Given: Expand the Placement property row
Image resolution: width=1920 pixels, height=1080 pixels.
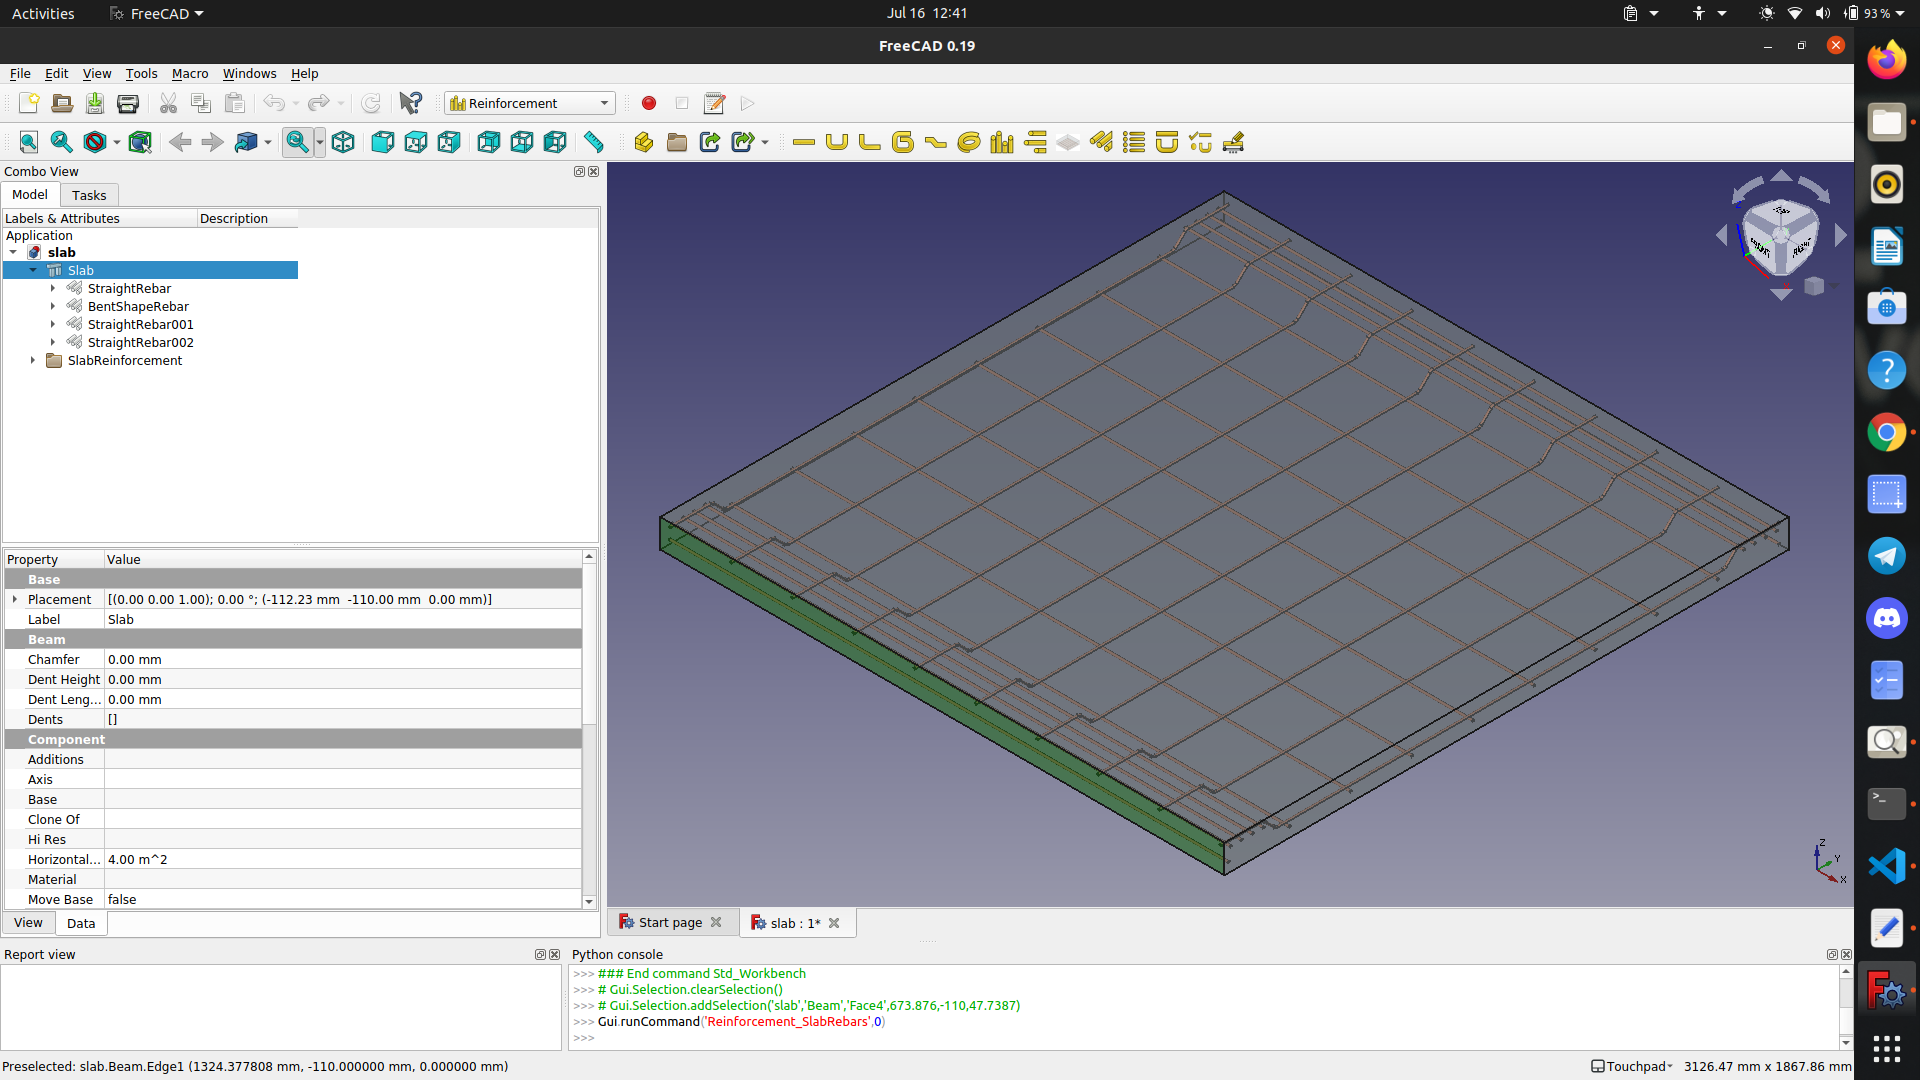Looking at the screenshot, I should point(15,599).
